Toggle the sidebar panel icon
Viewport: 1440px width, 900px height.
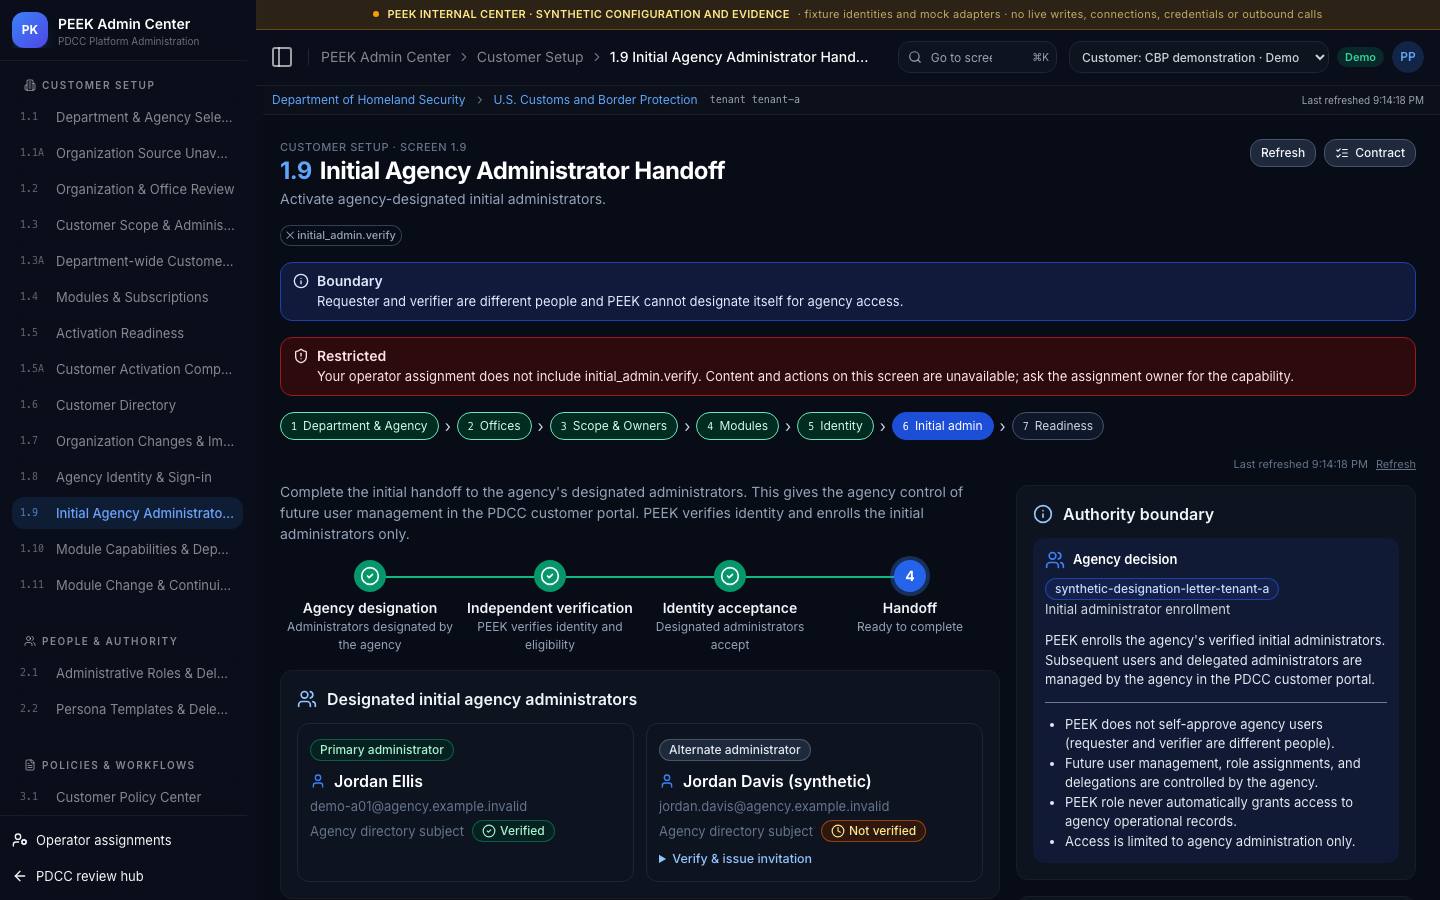coord(282,57)
